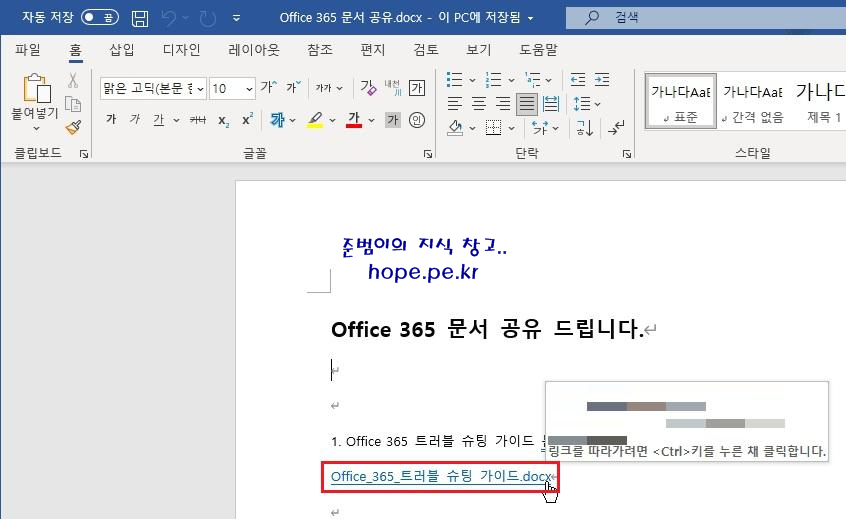Click the Decrease font size icon
846x519 pixels.
(x=294, y=87)
